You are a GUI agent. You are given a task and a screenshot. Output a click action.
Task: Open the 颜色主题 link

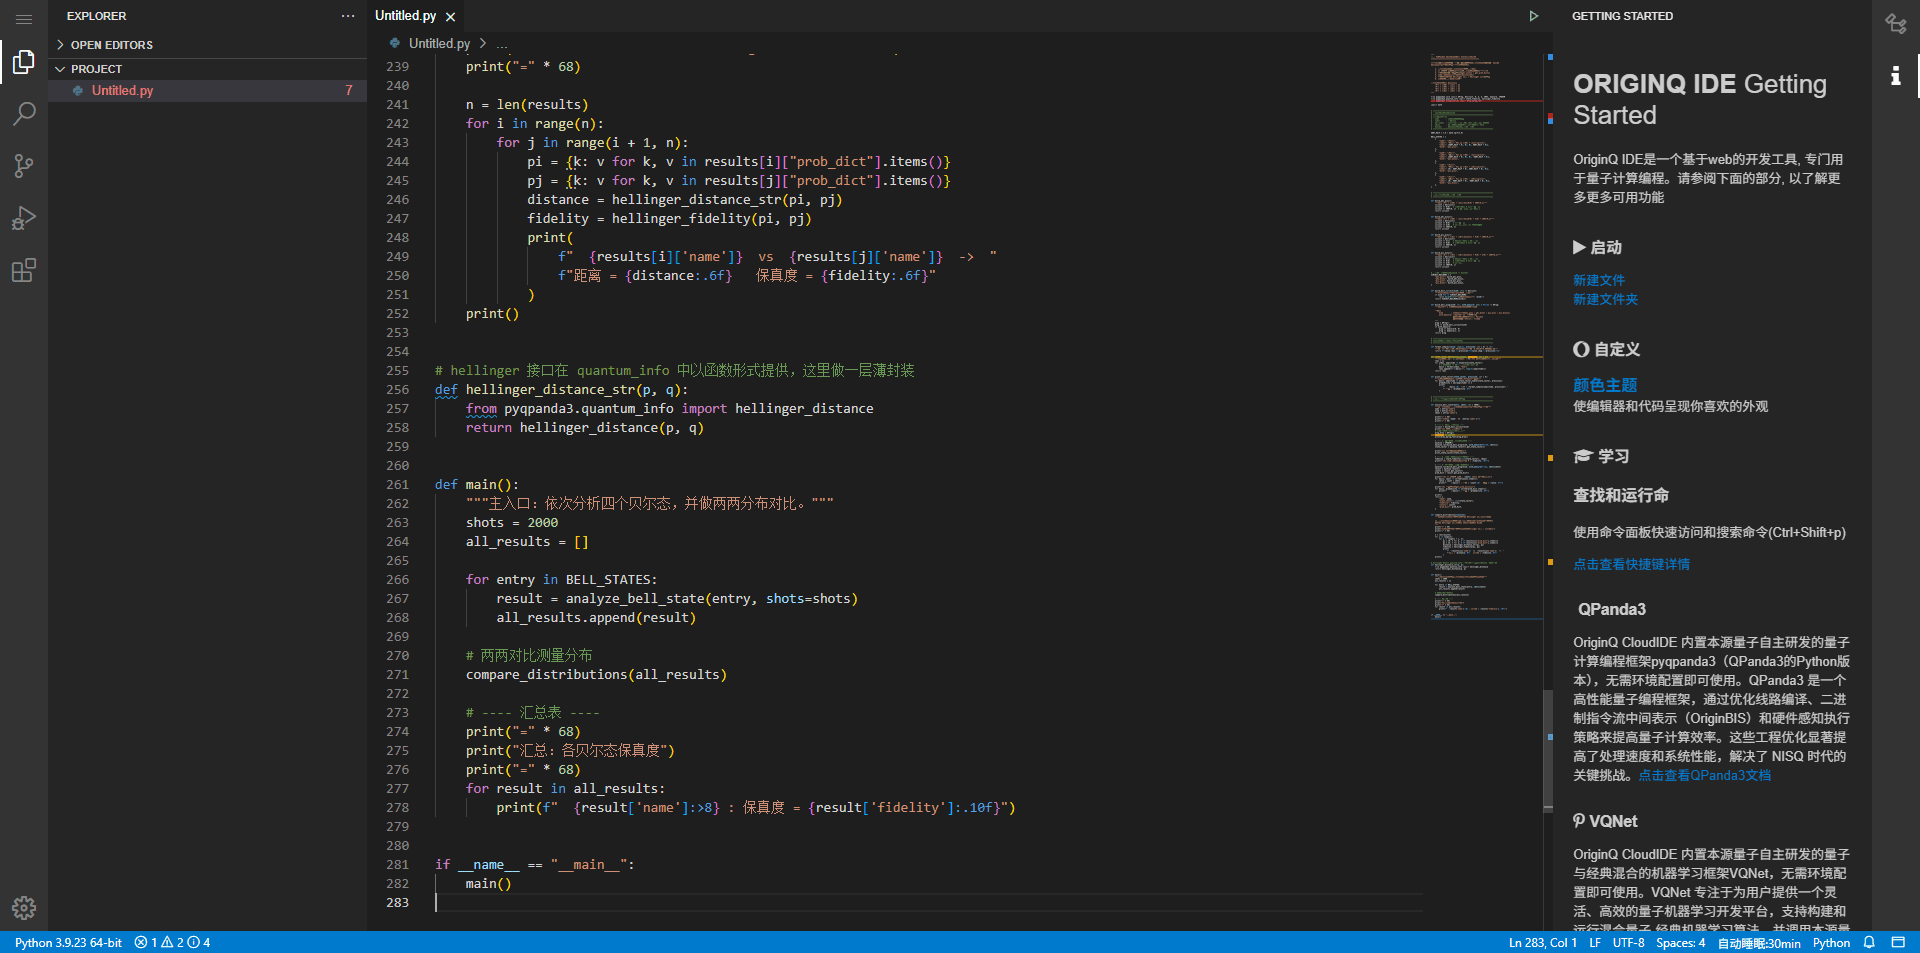pyautogui.click(x=1605, y=385)
